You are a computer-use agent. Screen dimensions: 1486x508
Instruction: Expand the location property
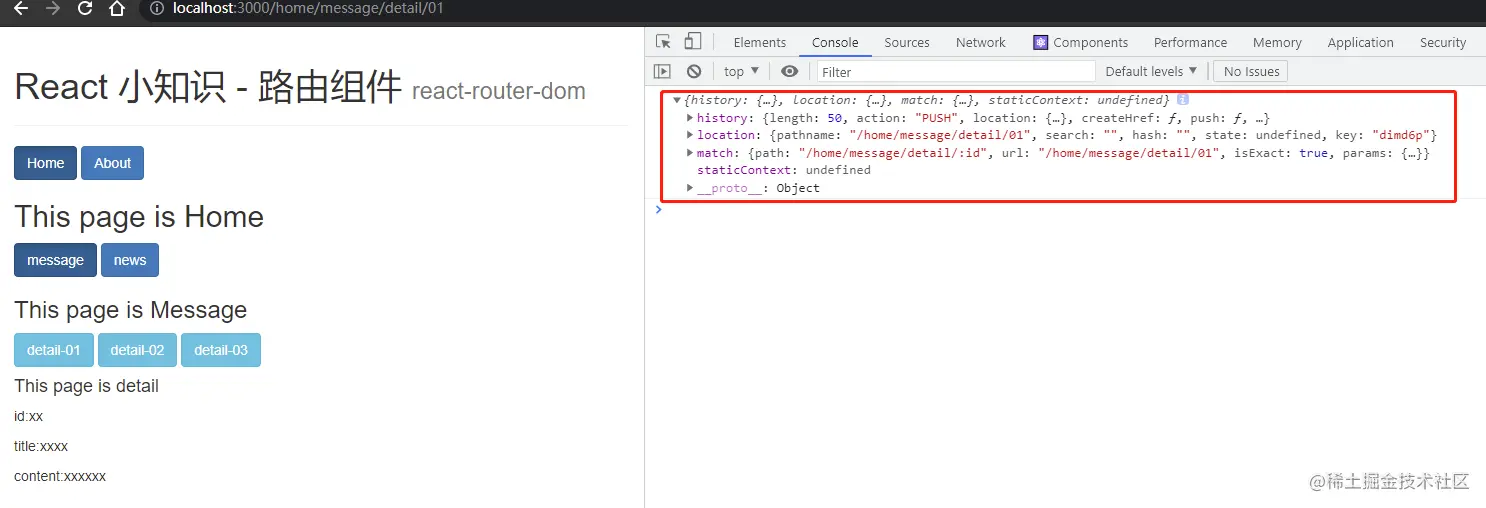click(690, 135)
